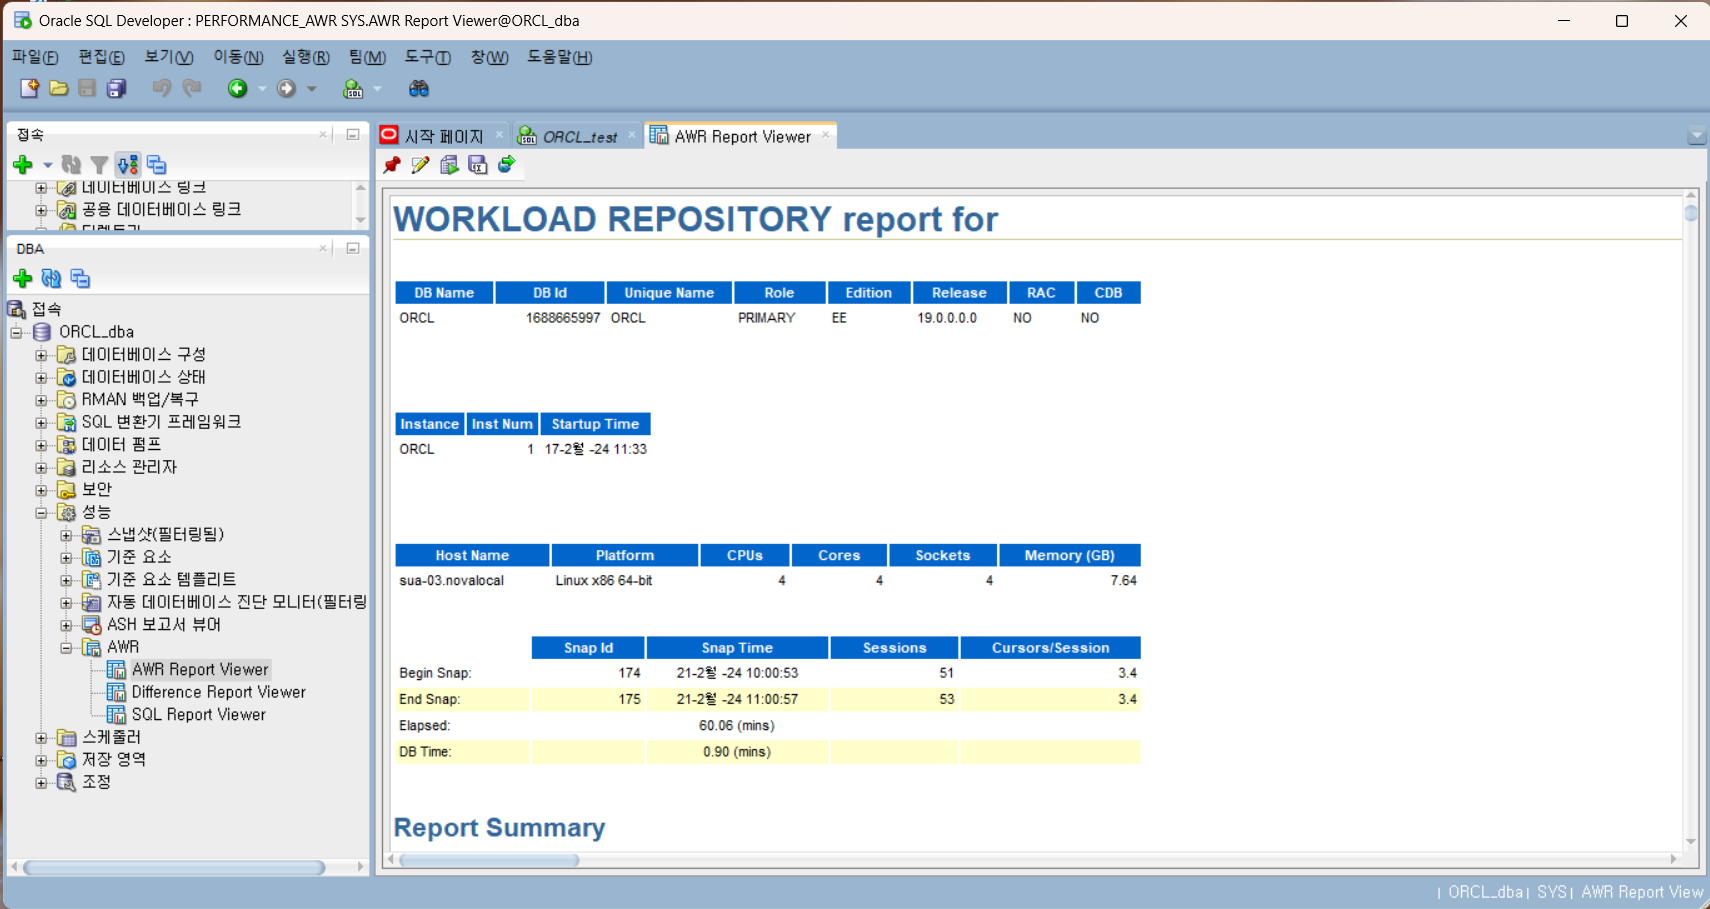This screenshot has height=909, width=1710.
Task: Select 스냅샷(필터링됨) tree item
Action: coord(165,535)
